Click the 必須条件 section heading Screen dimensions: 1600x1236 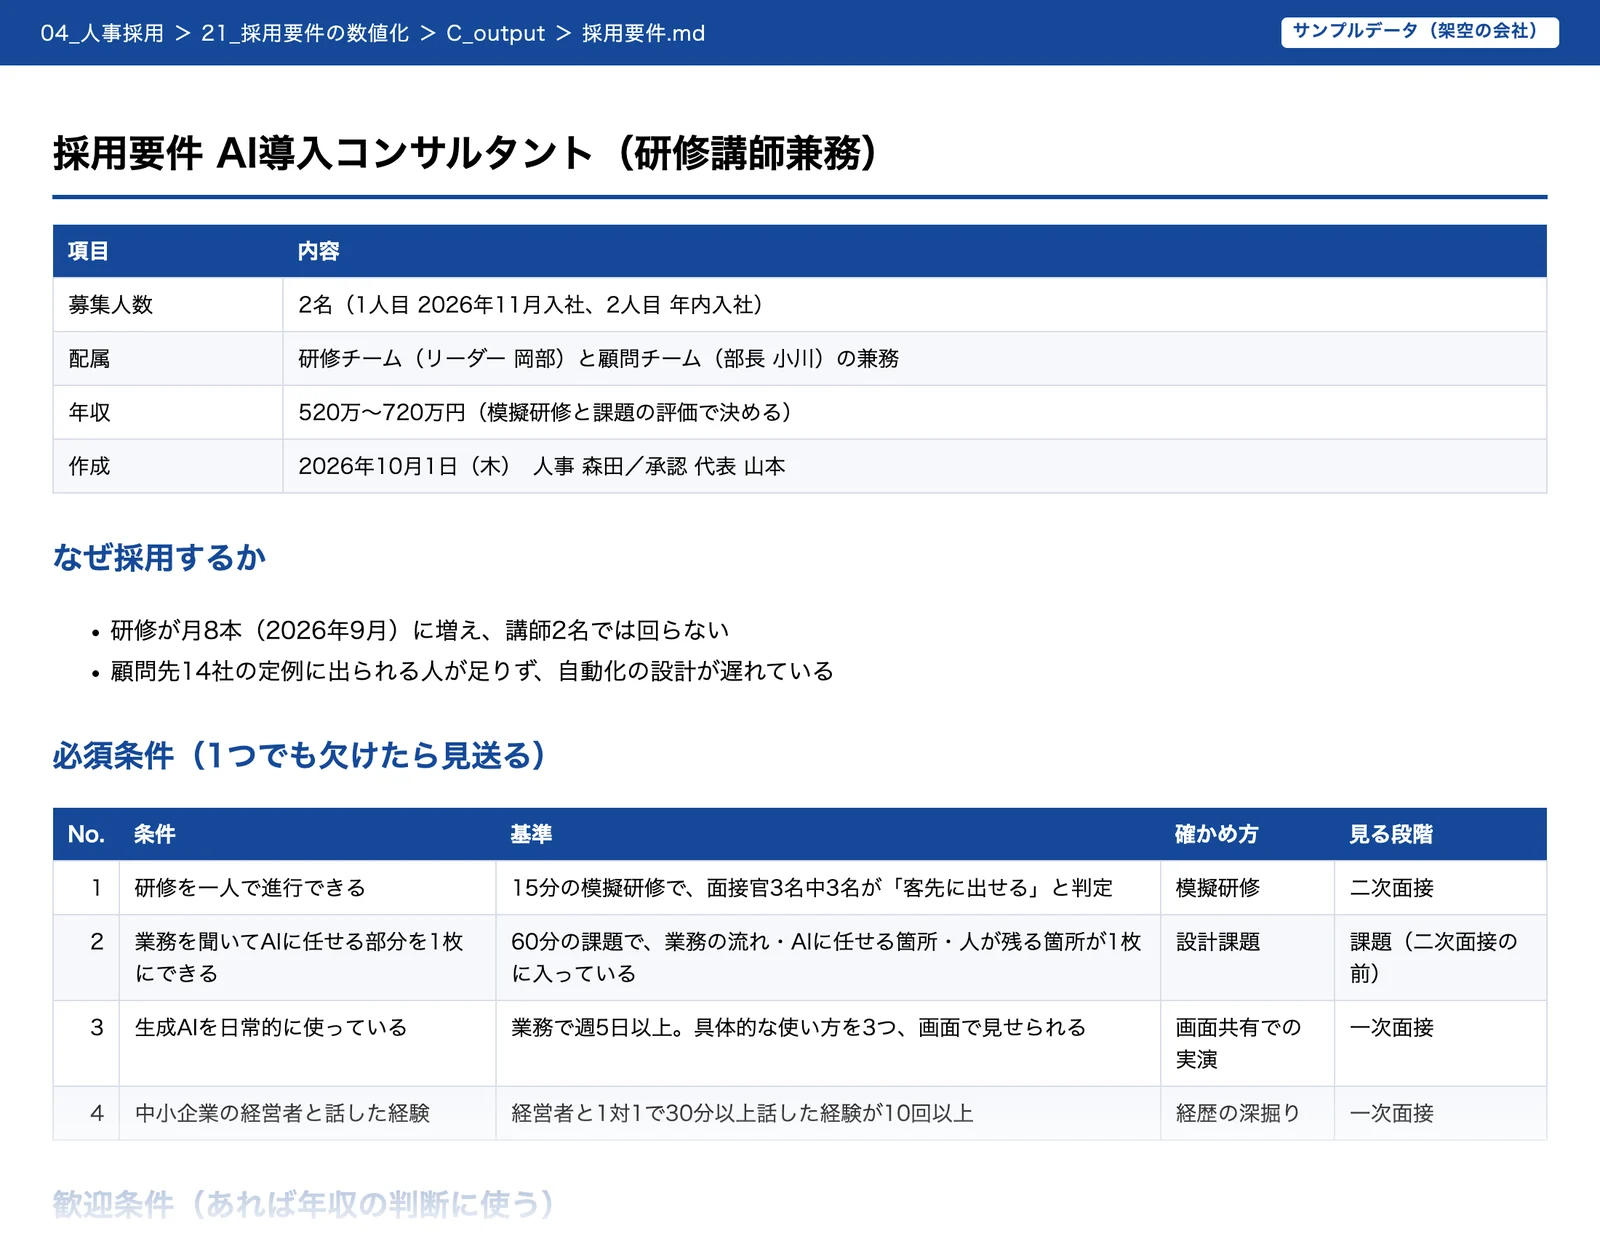[300, 755]
